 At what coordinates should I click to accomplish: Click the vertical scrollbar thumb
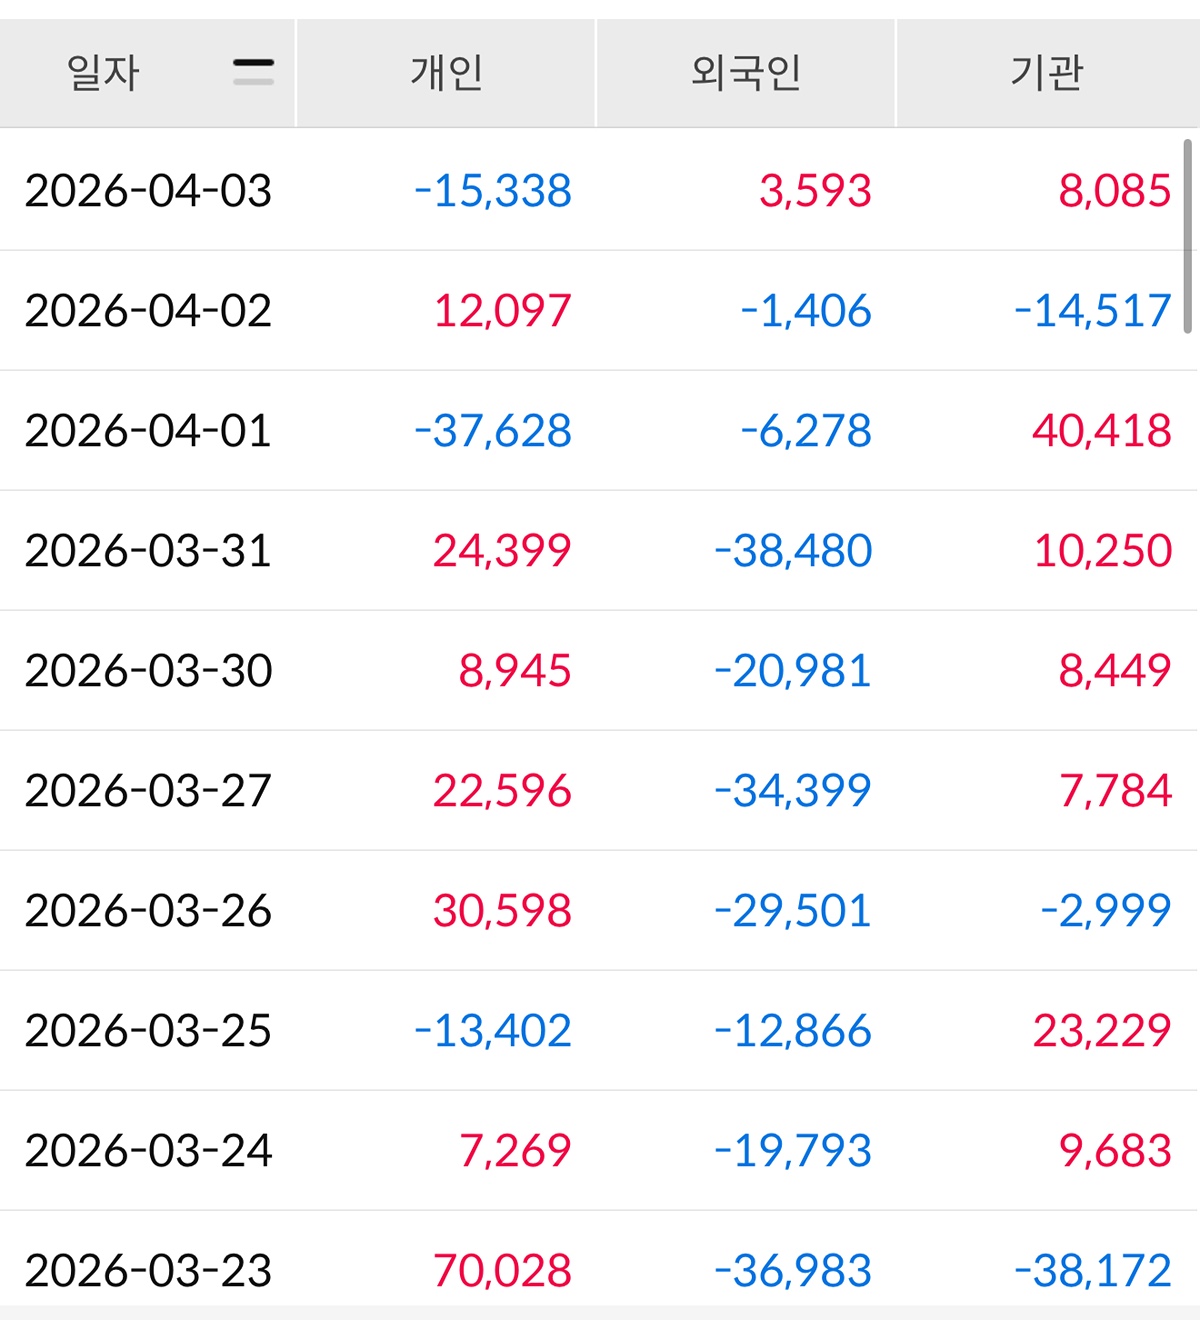pyautogui.click(x=1188, y=236)
